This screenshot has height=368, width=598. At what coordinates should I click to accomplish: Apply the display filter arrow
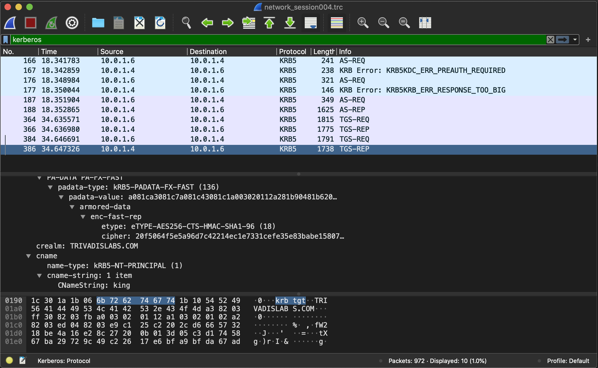[563, 40]
